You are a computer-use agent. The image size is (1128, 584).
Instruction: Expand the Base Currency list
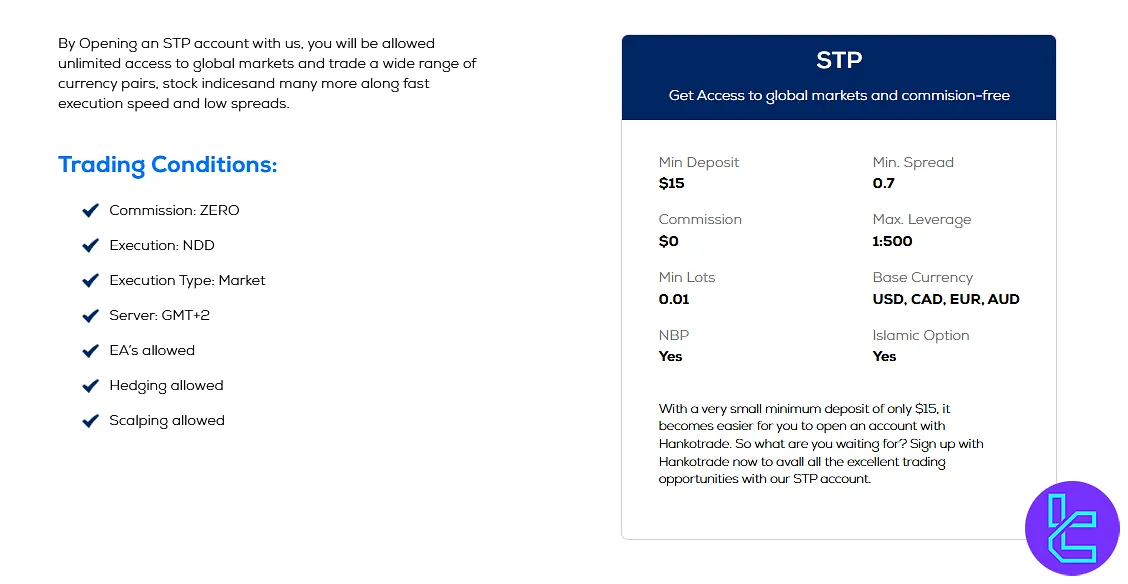click(945, 299)
